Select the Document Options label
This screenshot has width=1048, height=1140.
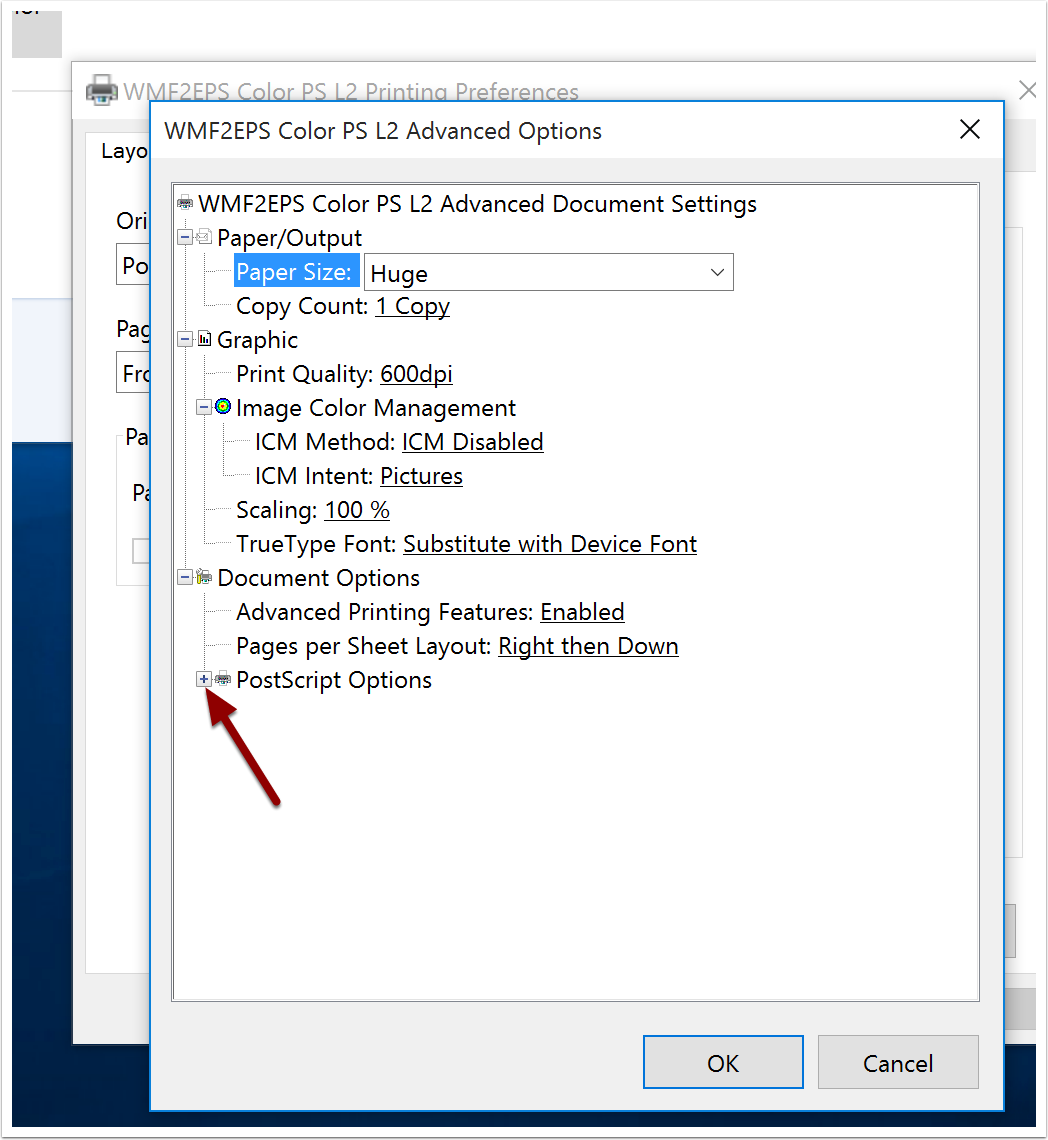pyautogui.click(x=319, y=578)
